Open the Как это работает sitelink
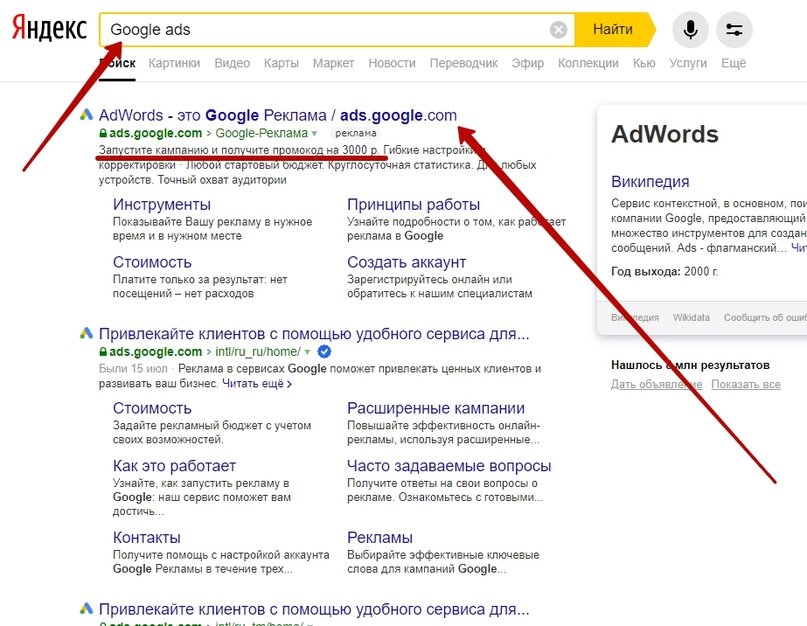This screenshot has width=807, height=626. pyautogui.click(x=174, y=466)
